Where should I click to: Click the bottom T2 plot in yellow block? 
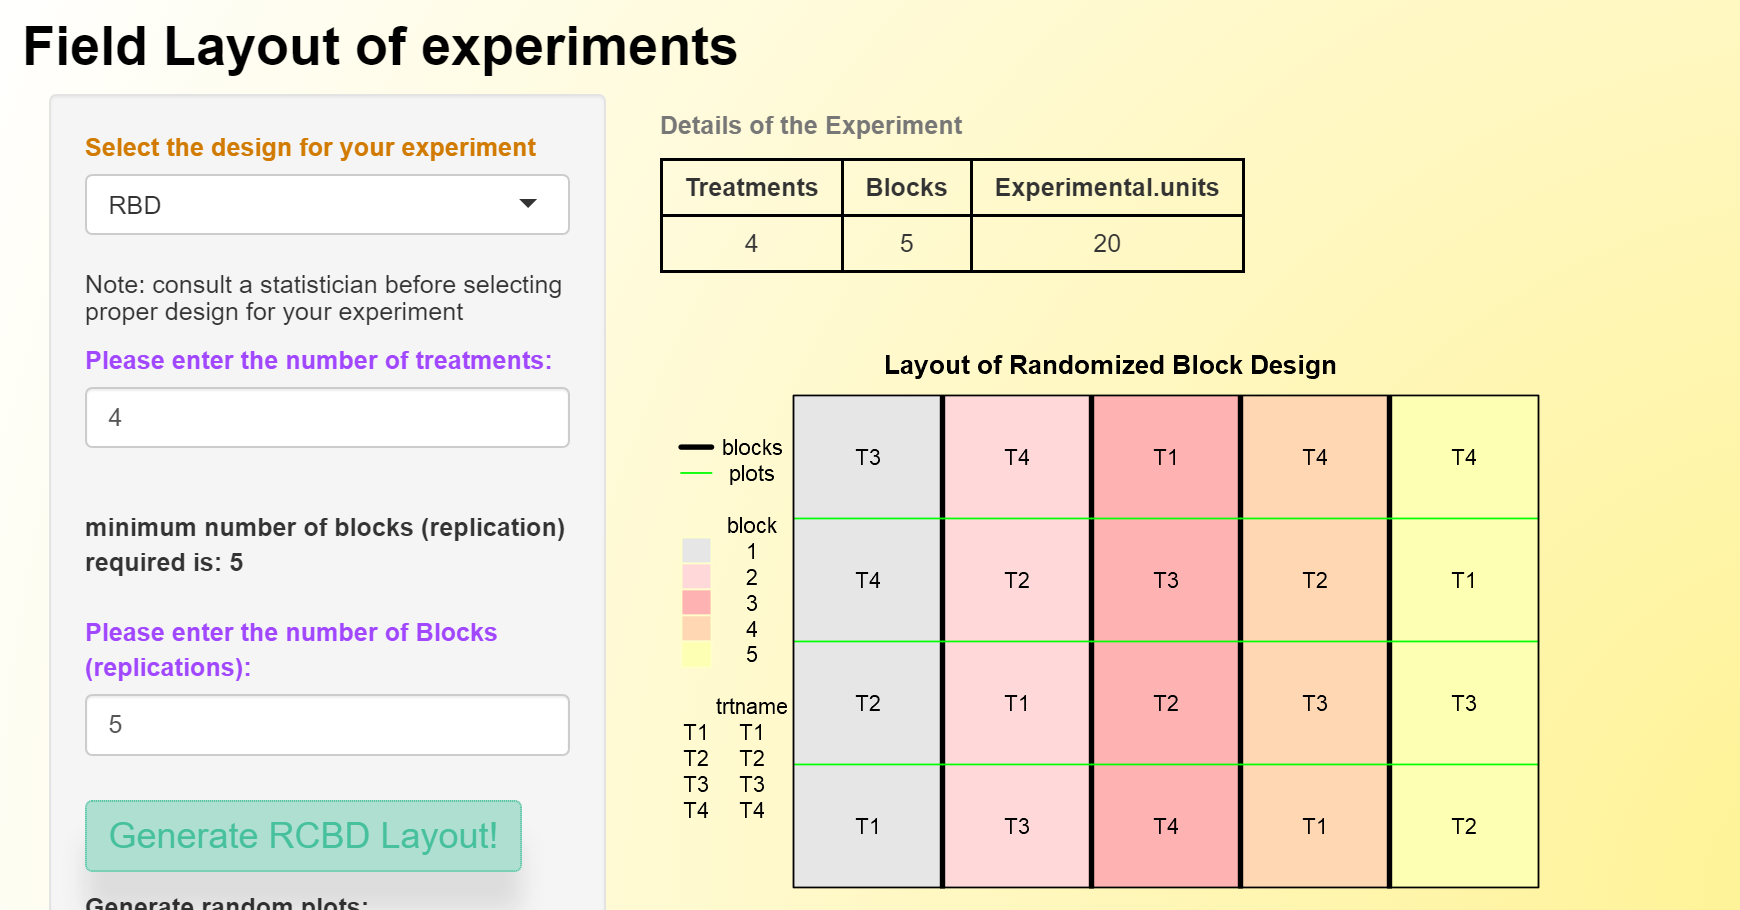coord(1463,826)
